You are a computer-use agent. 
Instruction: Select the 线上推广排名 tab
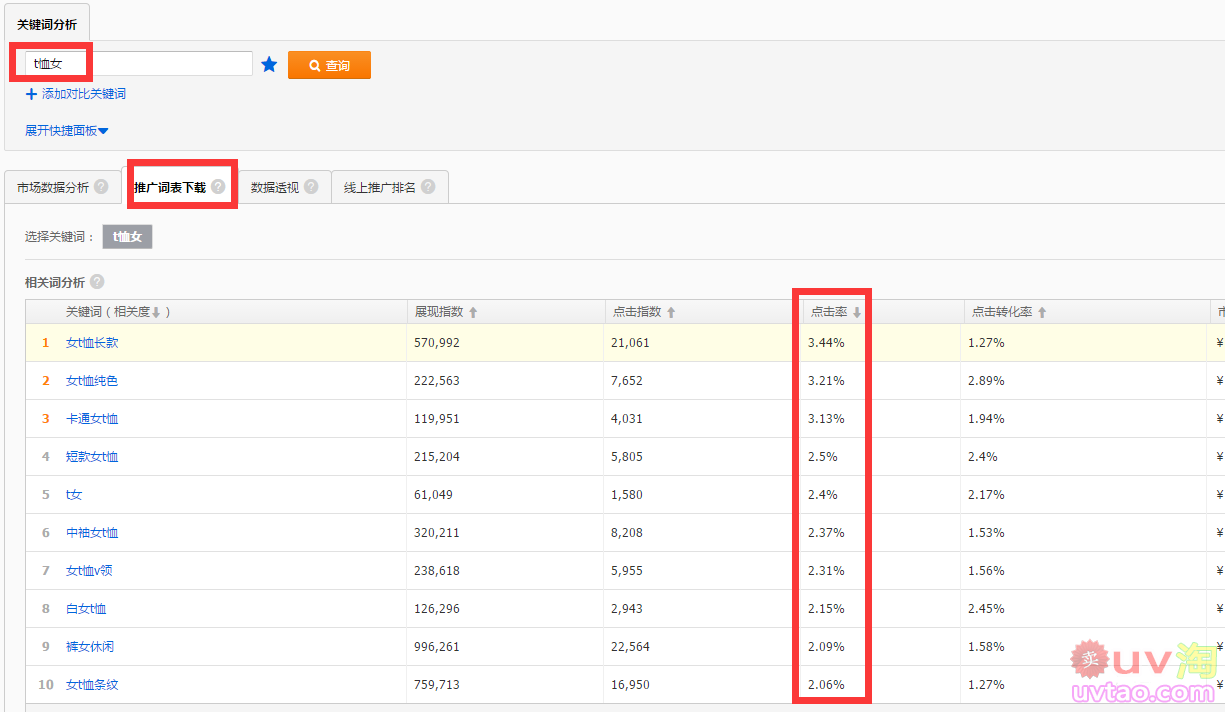point(379,187)
